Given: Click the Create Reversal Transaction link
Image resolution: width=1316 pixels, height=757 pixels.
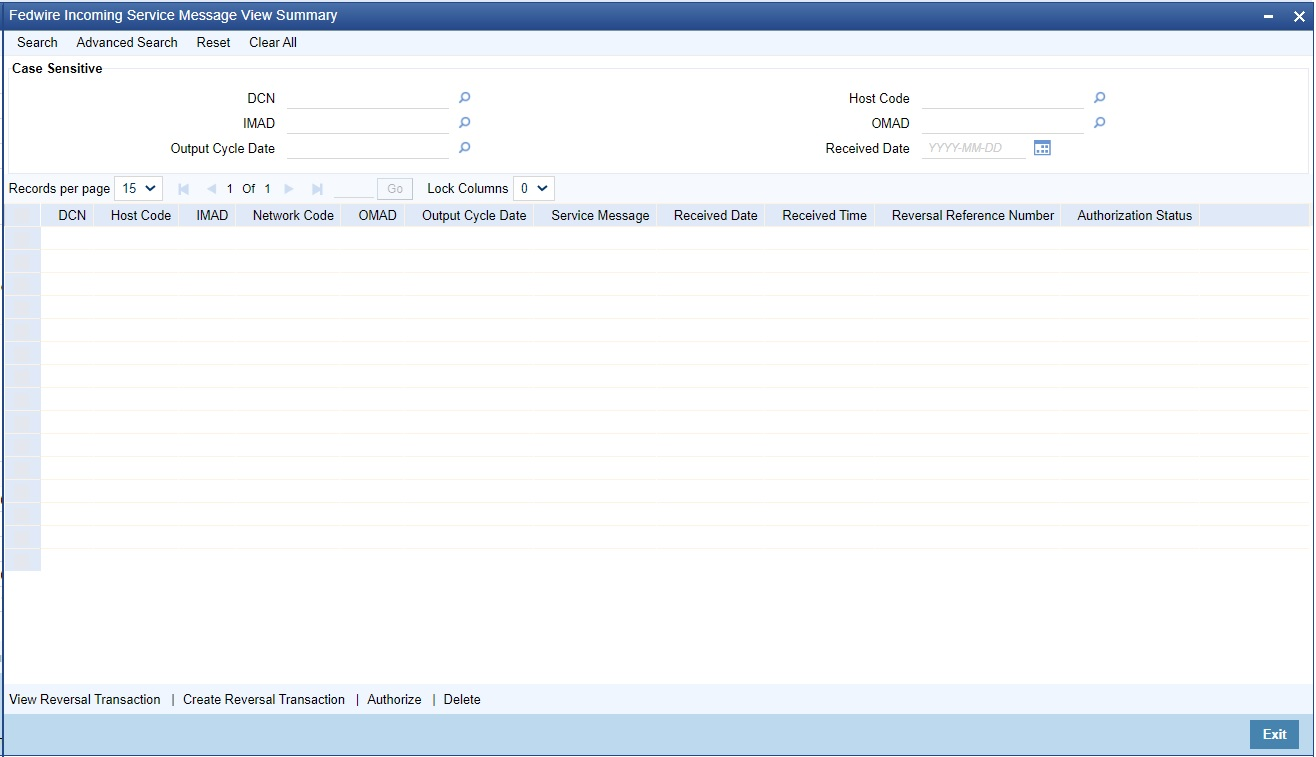Looking at the screenshot, I should tap(264, 700).
